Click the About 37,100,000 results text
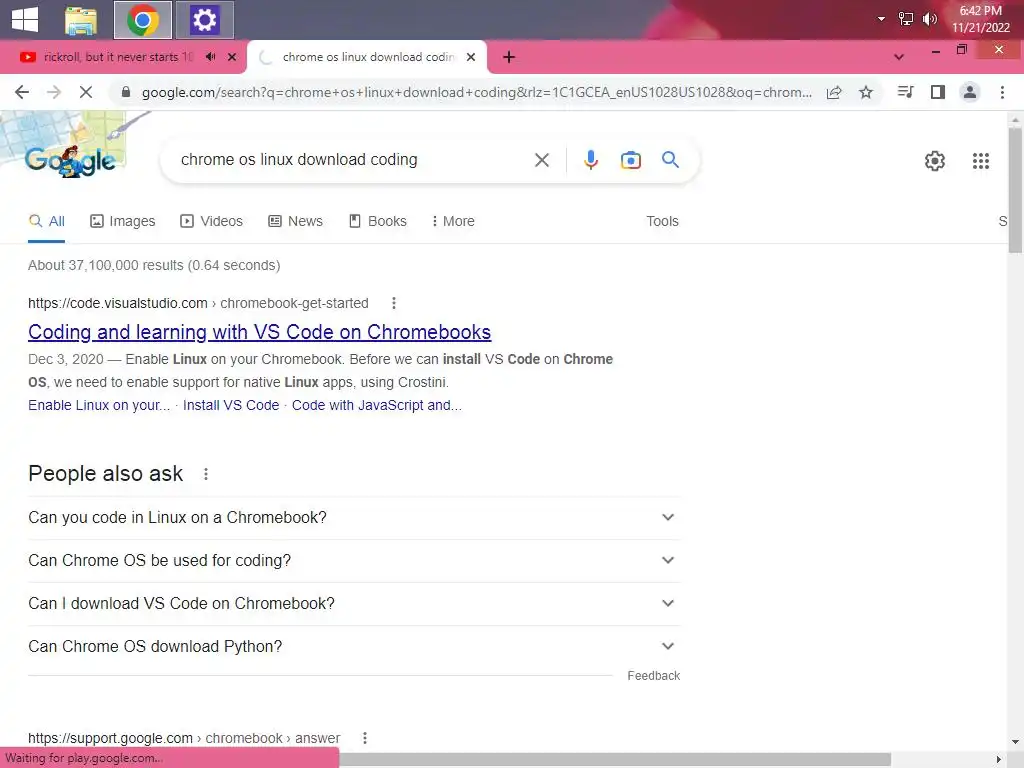This screenshot has height=768, width=1024. pyautogui.click(x=154, y=265)
